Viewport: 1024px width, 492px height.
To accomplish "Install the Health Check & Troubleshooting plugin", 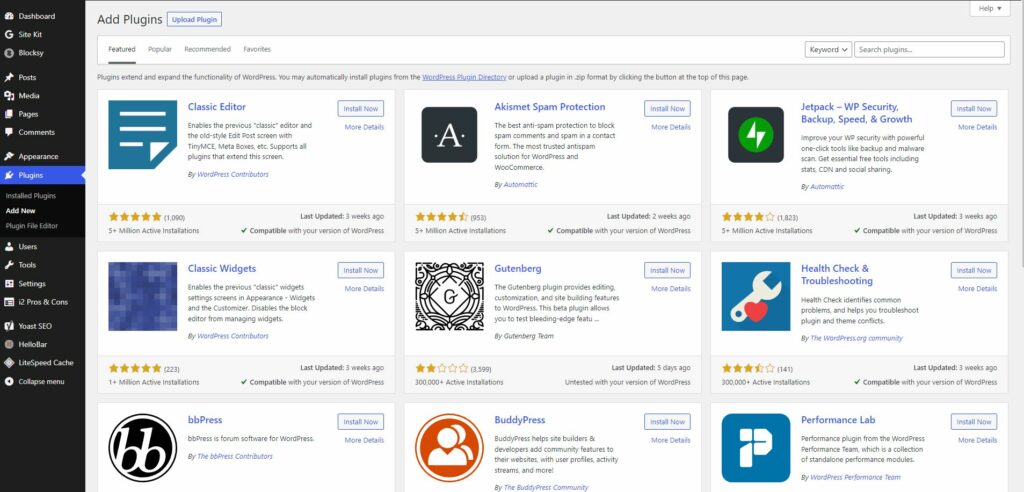I will pos(974,270).
